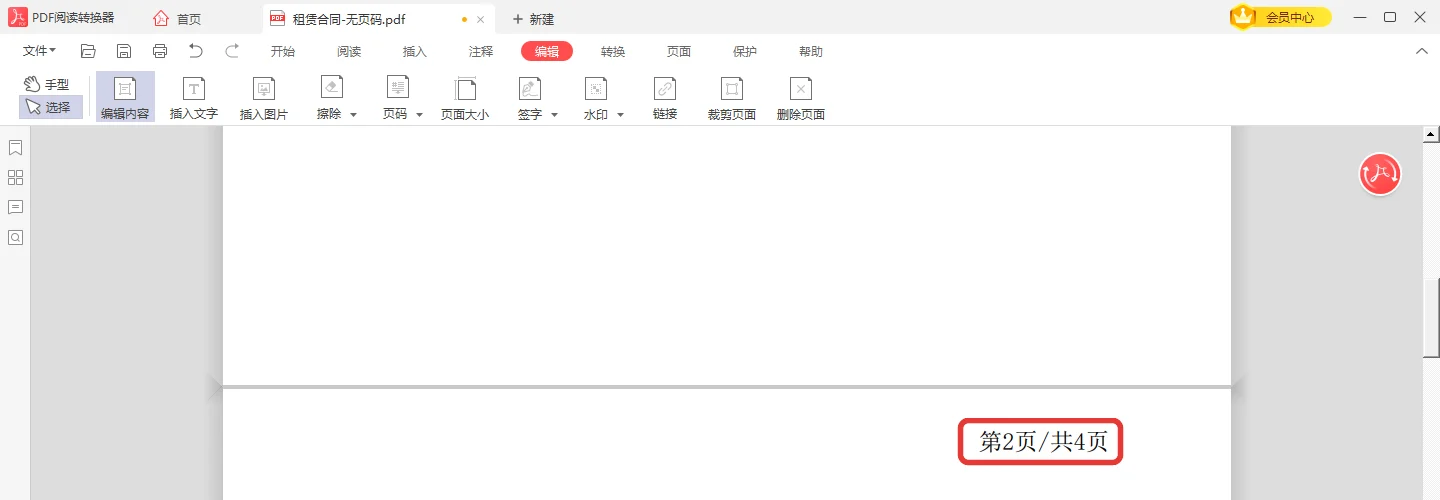
Task: Select the Hand (手型) tool
Action: [47, 85]
